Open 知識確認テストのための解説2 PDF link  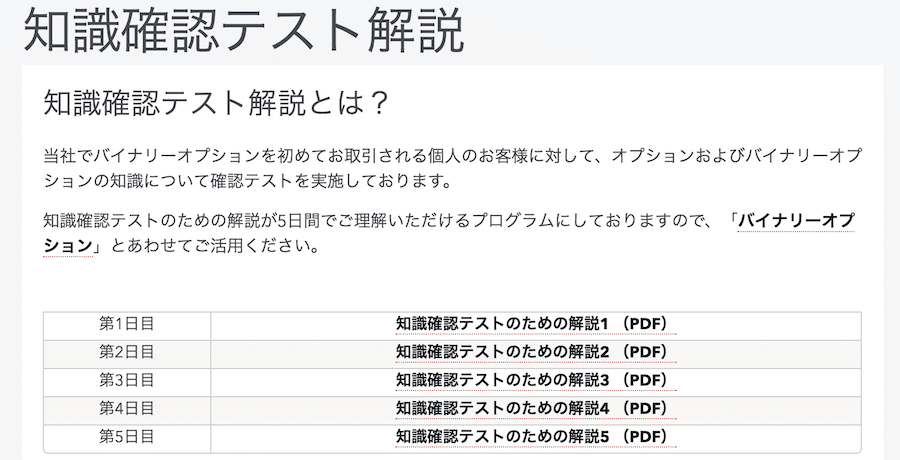click(536, 352)
